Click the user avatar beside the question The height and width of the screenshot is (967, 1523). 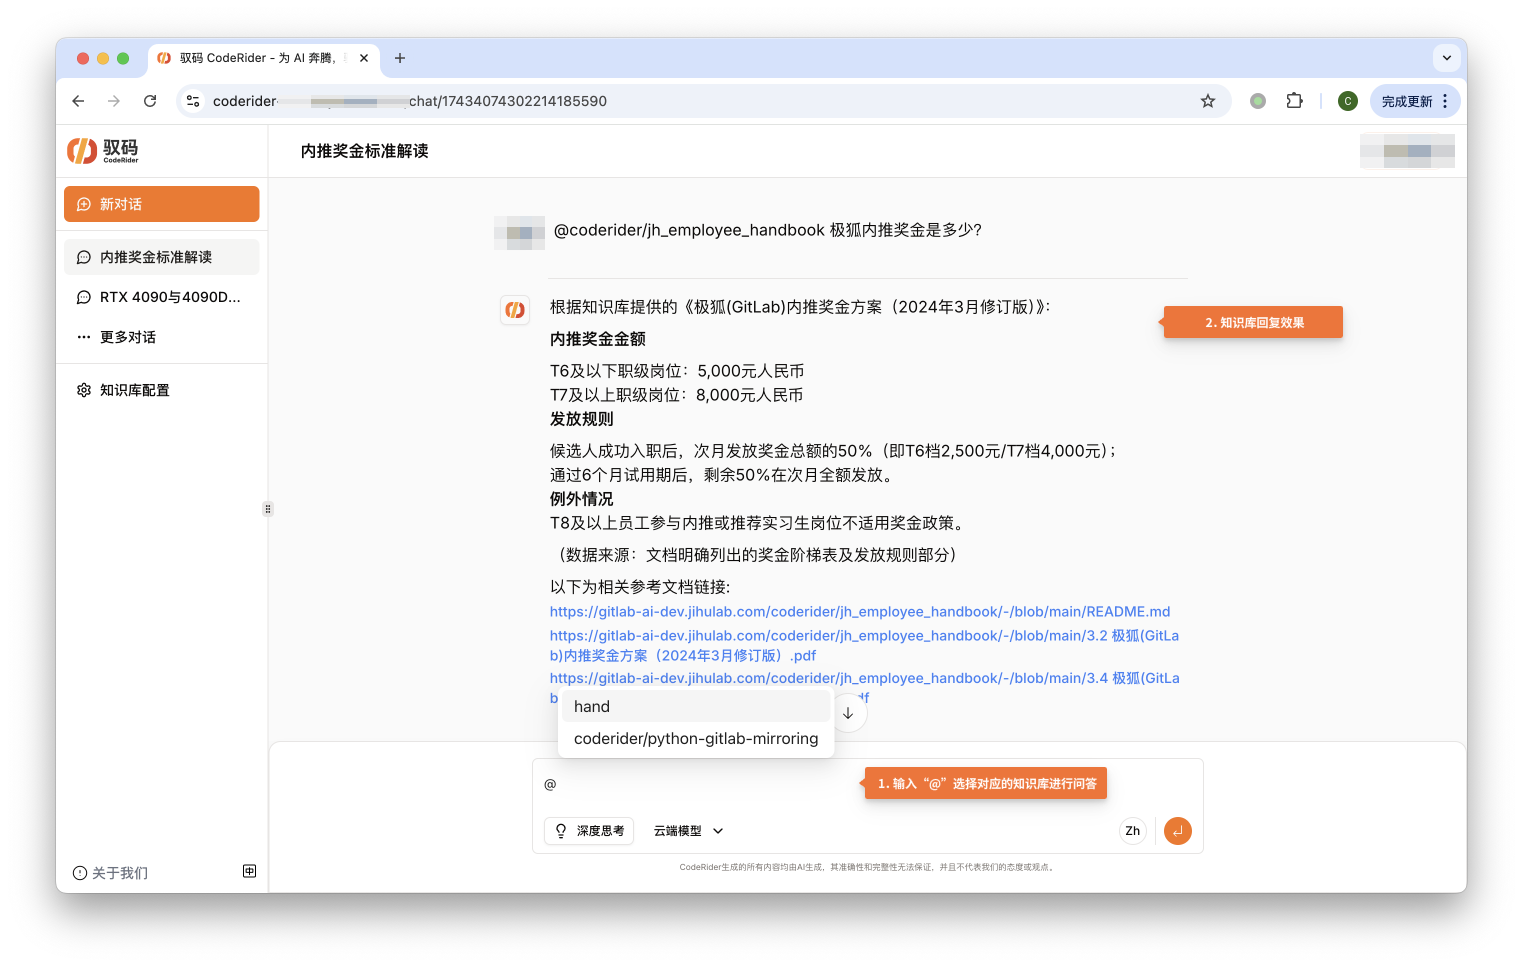coord(519,232)
